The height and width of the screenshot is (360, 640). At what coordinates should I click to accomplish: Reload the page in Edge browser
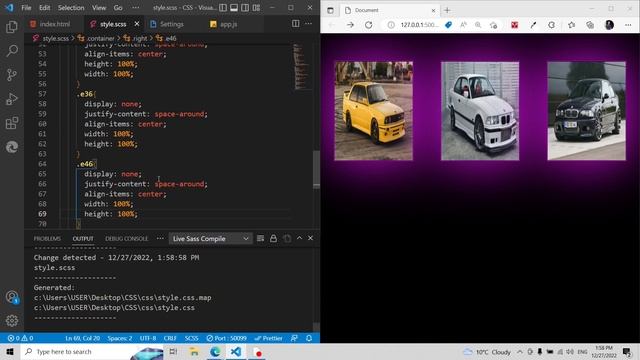[369, 25]
